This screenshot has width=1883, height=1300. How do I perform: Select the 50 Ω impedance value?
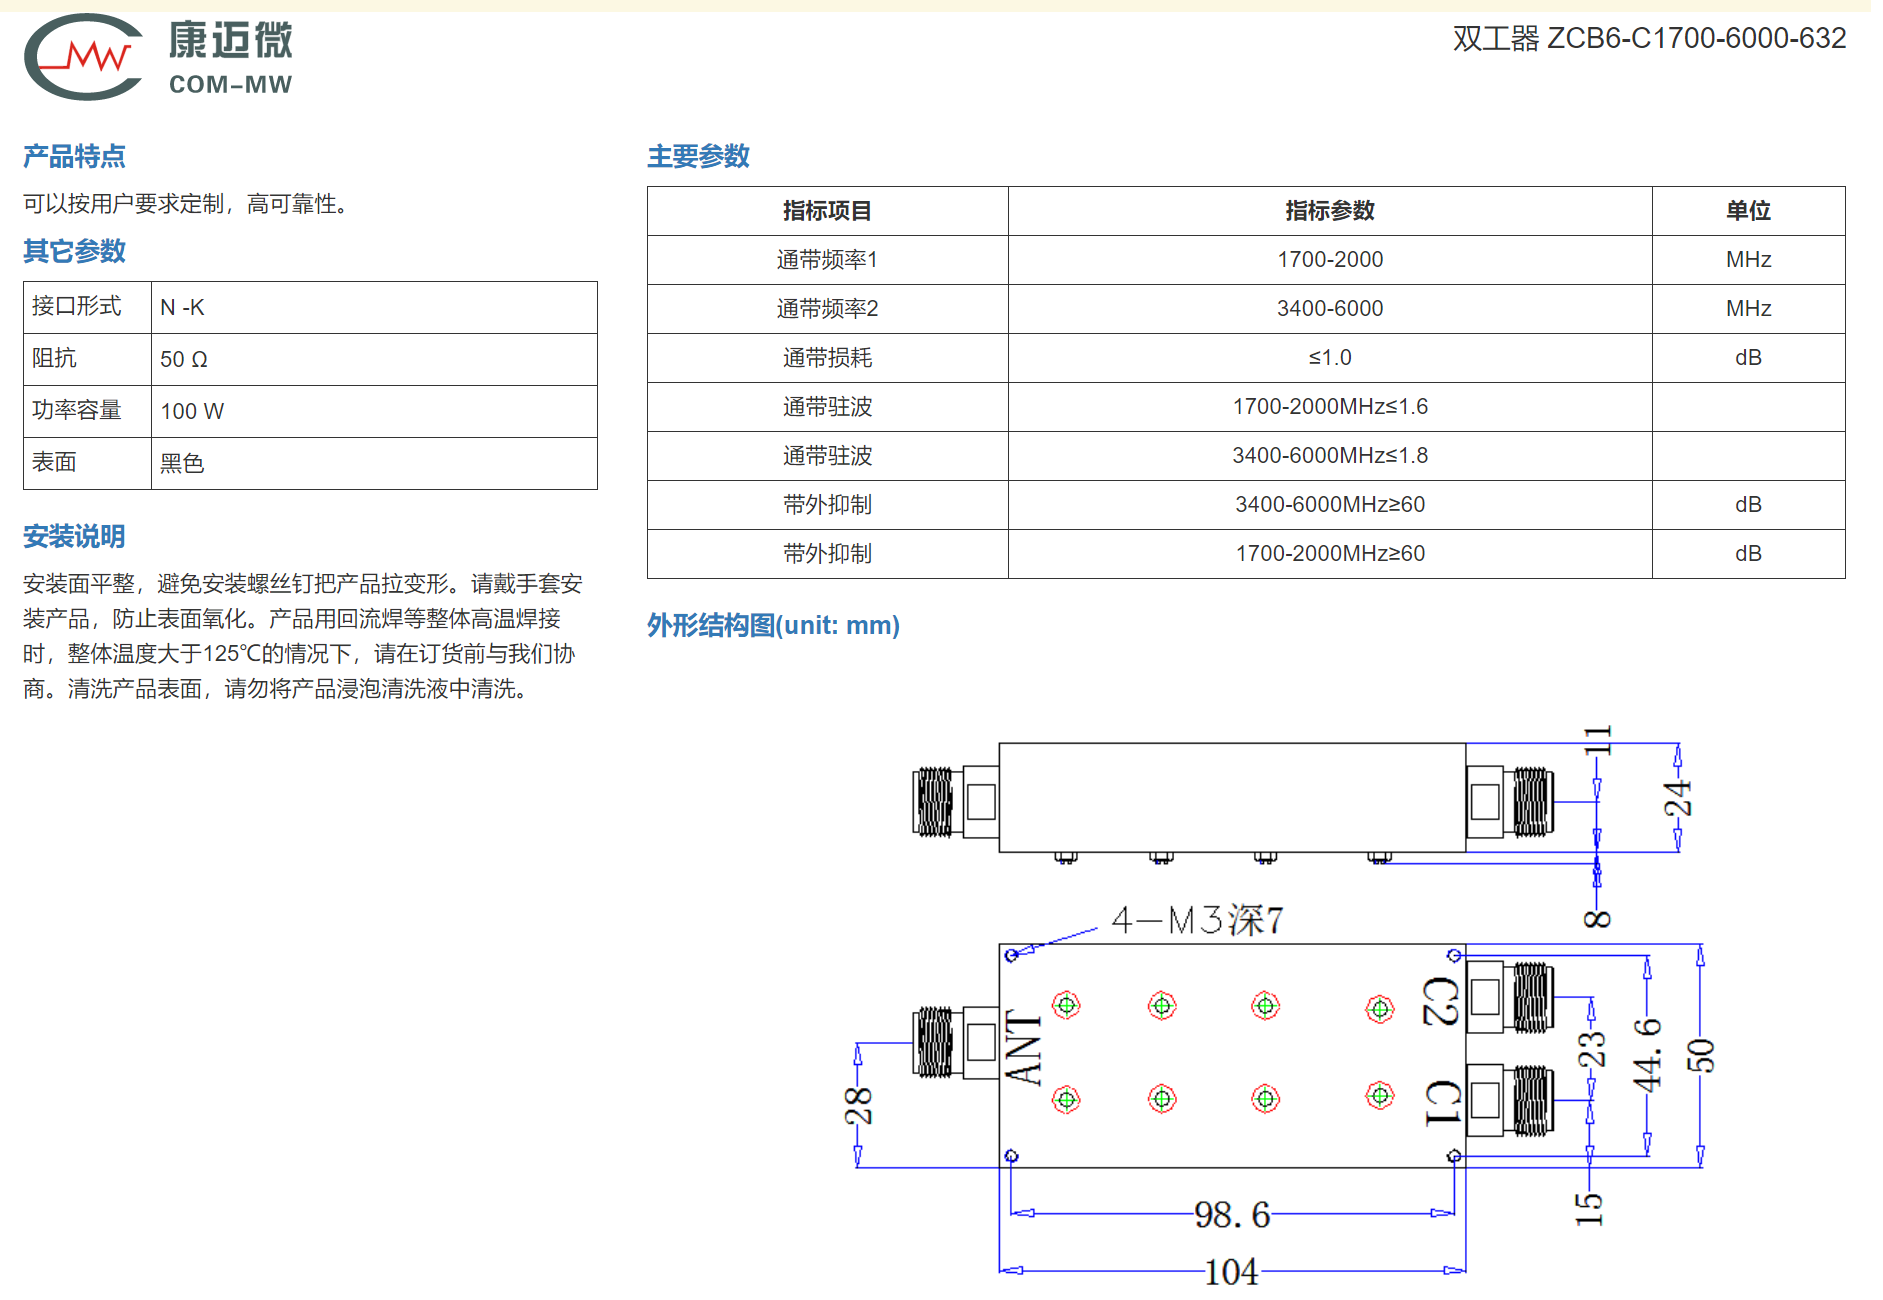coord(184,359)
